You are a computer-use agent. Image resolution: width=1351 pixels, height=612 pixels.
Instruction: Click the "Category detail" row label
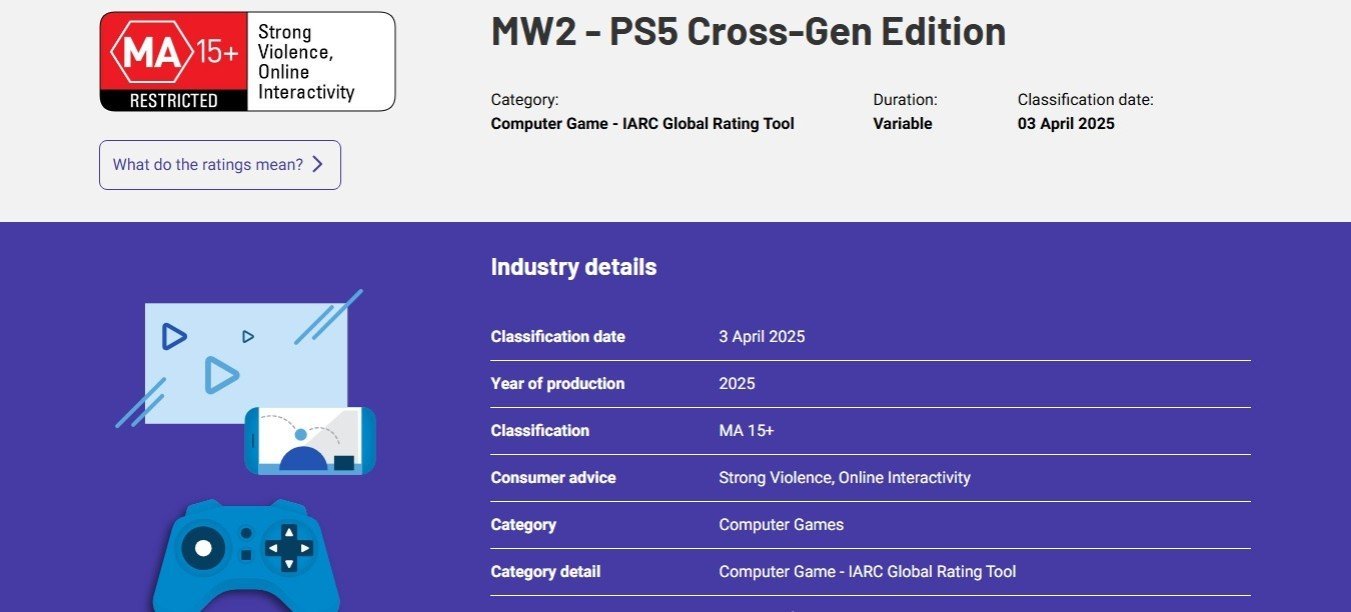(546, 572)
